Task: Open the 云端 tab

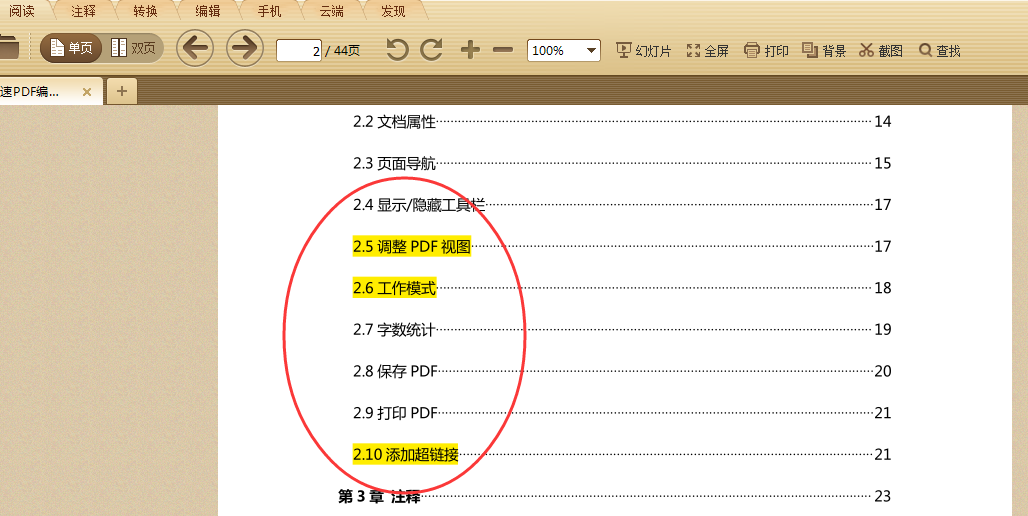Action: 331,11
